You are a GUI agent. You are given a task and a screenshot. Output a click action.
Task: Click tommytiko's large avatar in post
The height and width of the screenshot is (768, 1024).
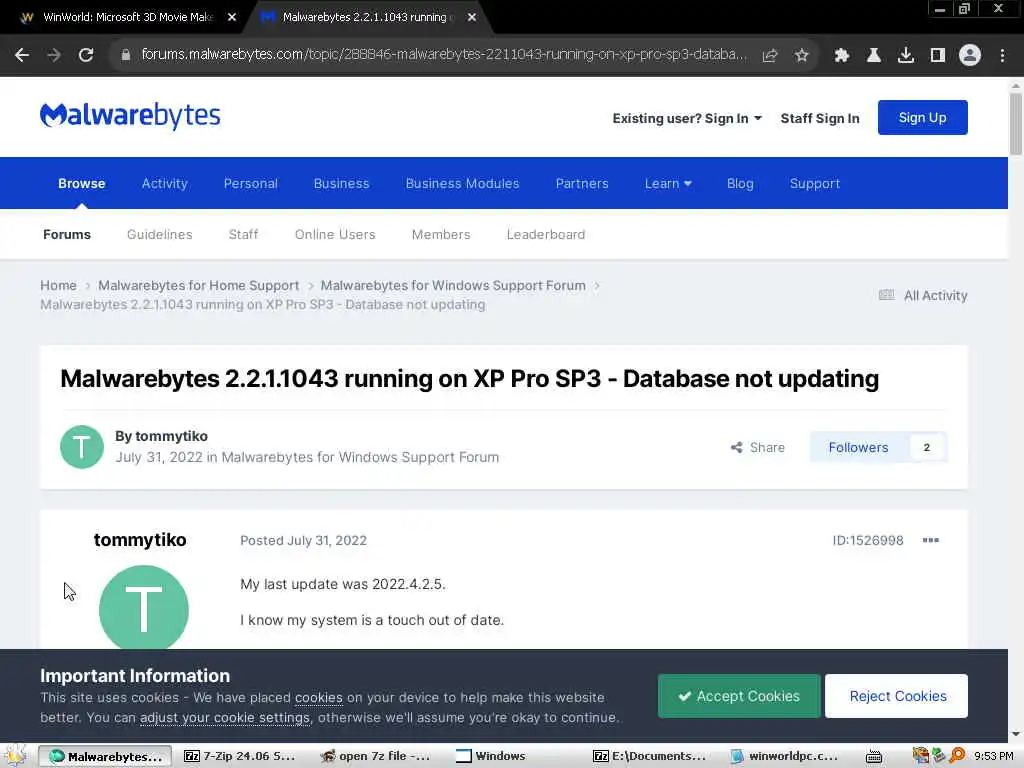(144, 609)
